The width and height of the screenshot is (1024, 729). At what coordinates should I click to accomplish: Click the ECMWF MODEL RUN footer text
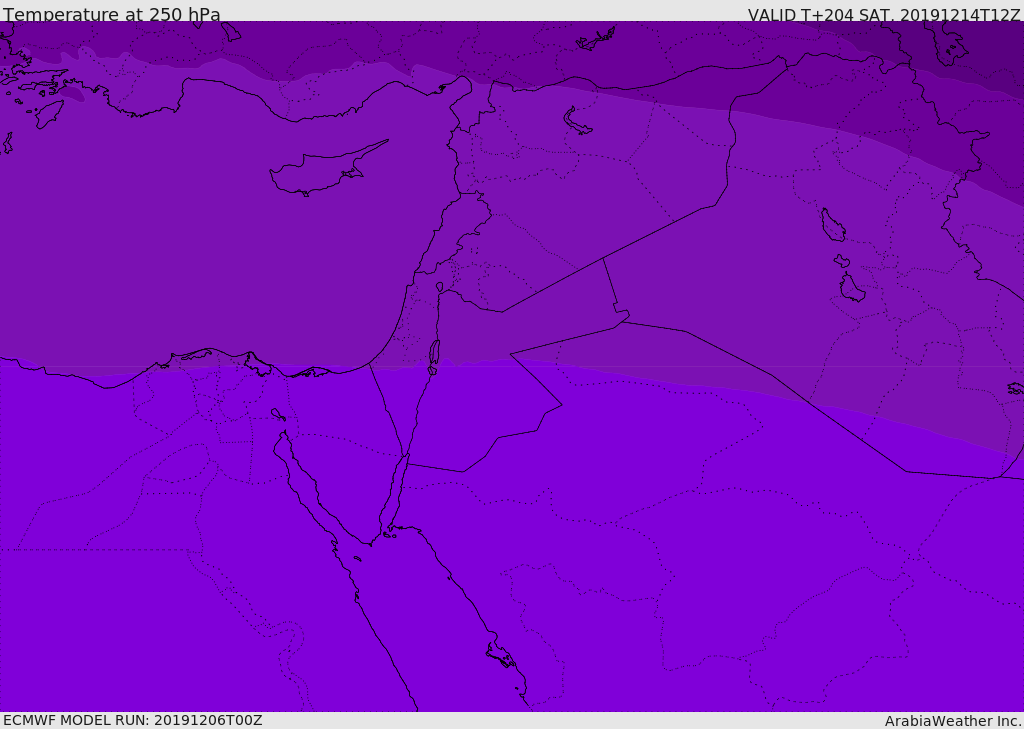[133, 720]
